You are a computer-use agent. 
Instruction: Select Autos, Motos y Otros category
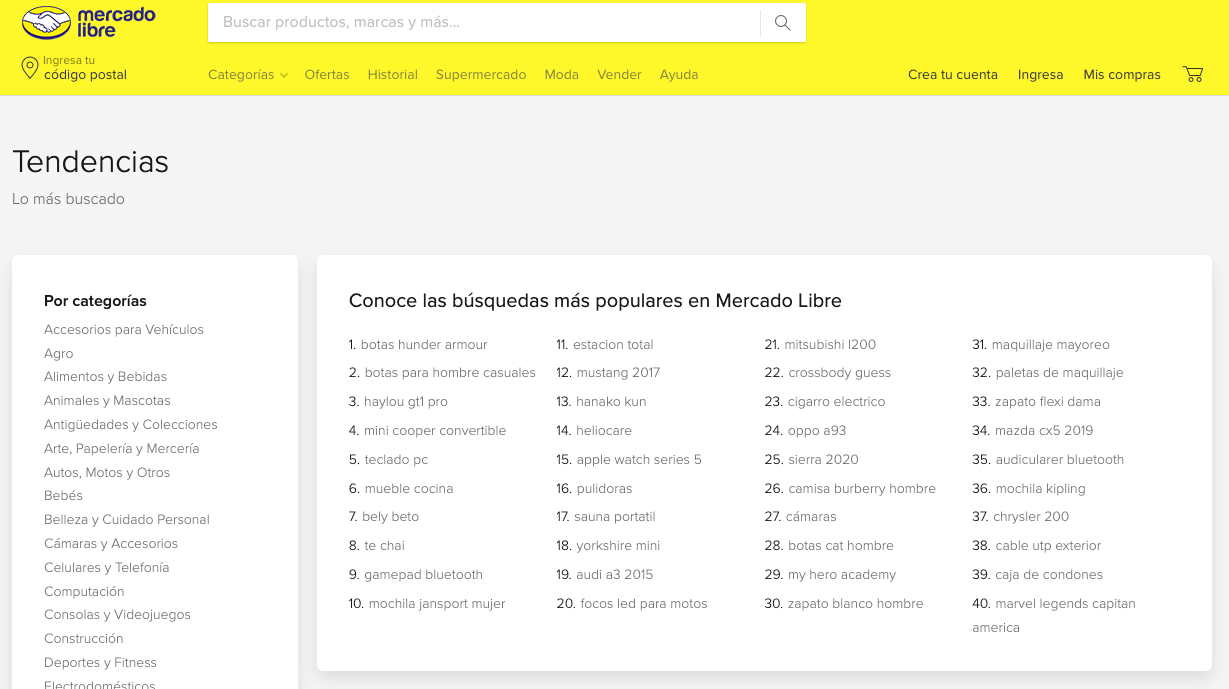(107, 473)
